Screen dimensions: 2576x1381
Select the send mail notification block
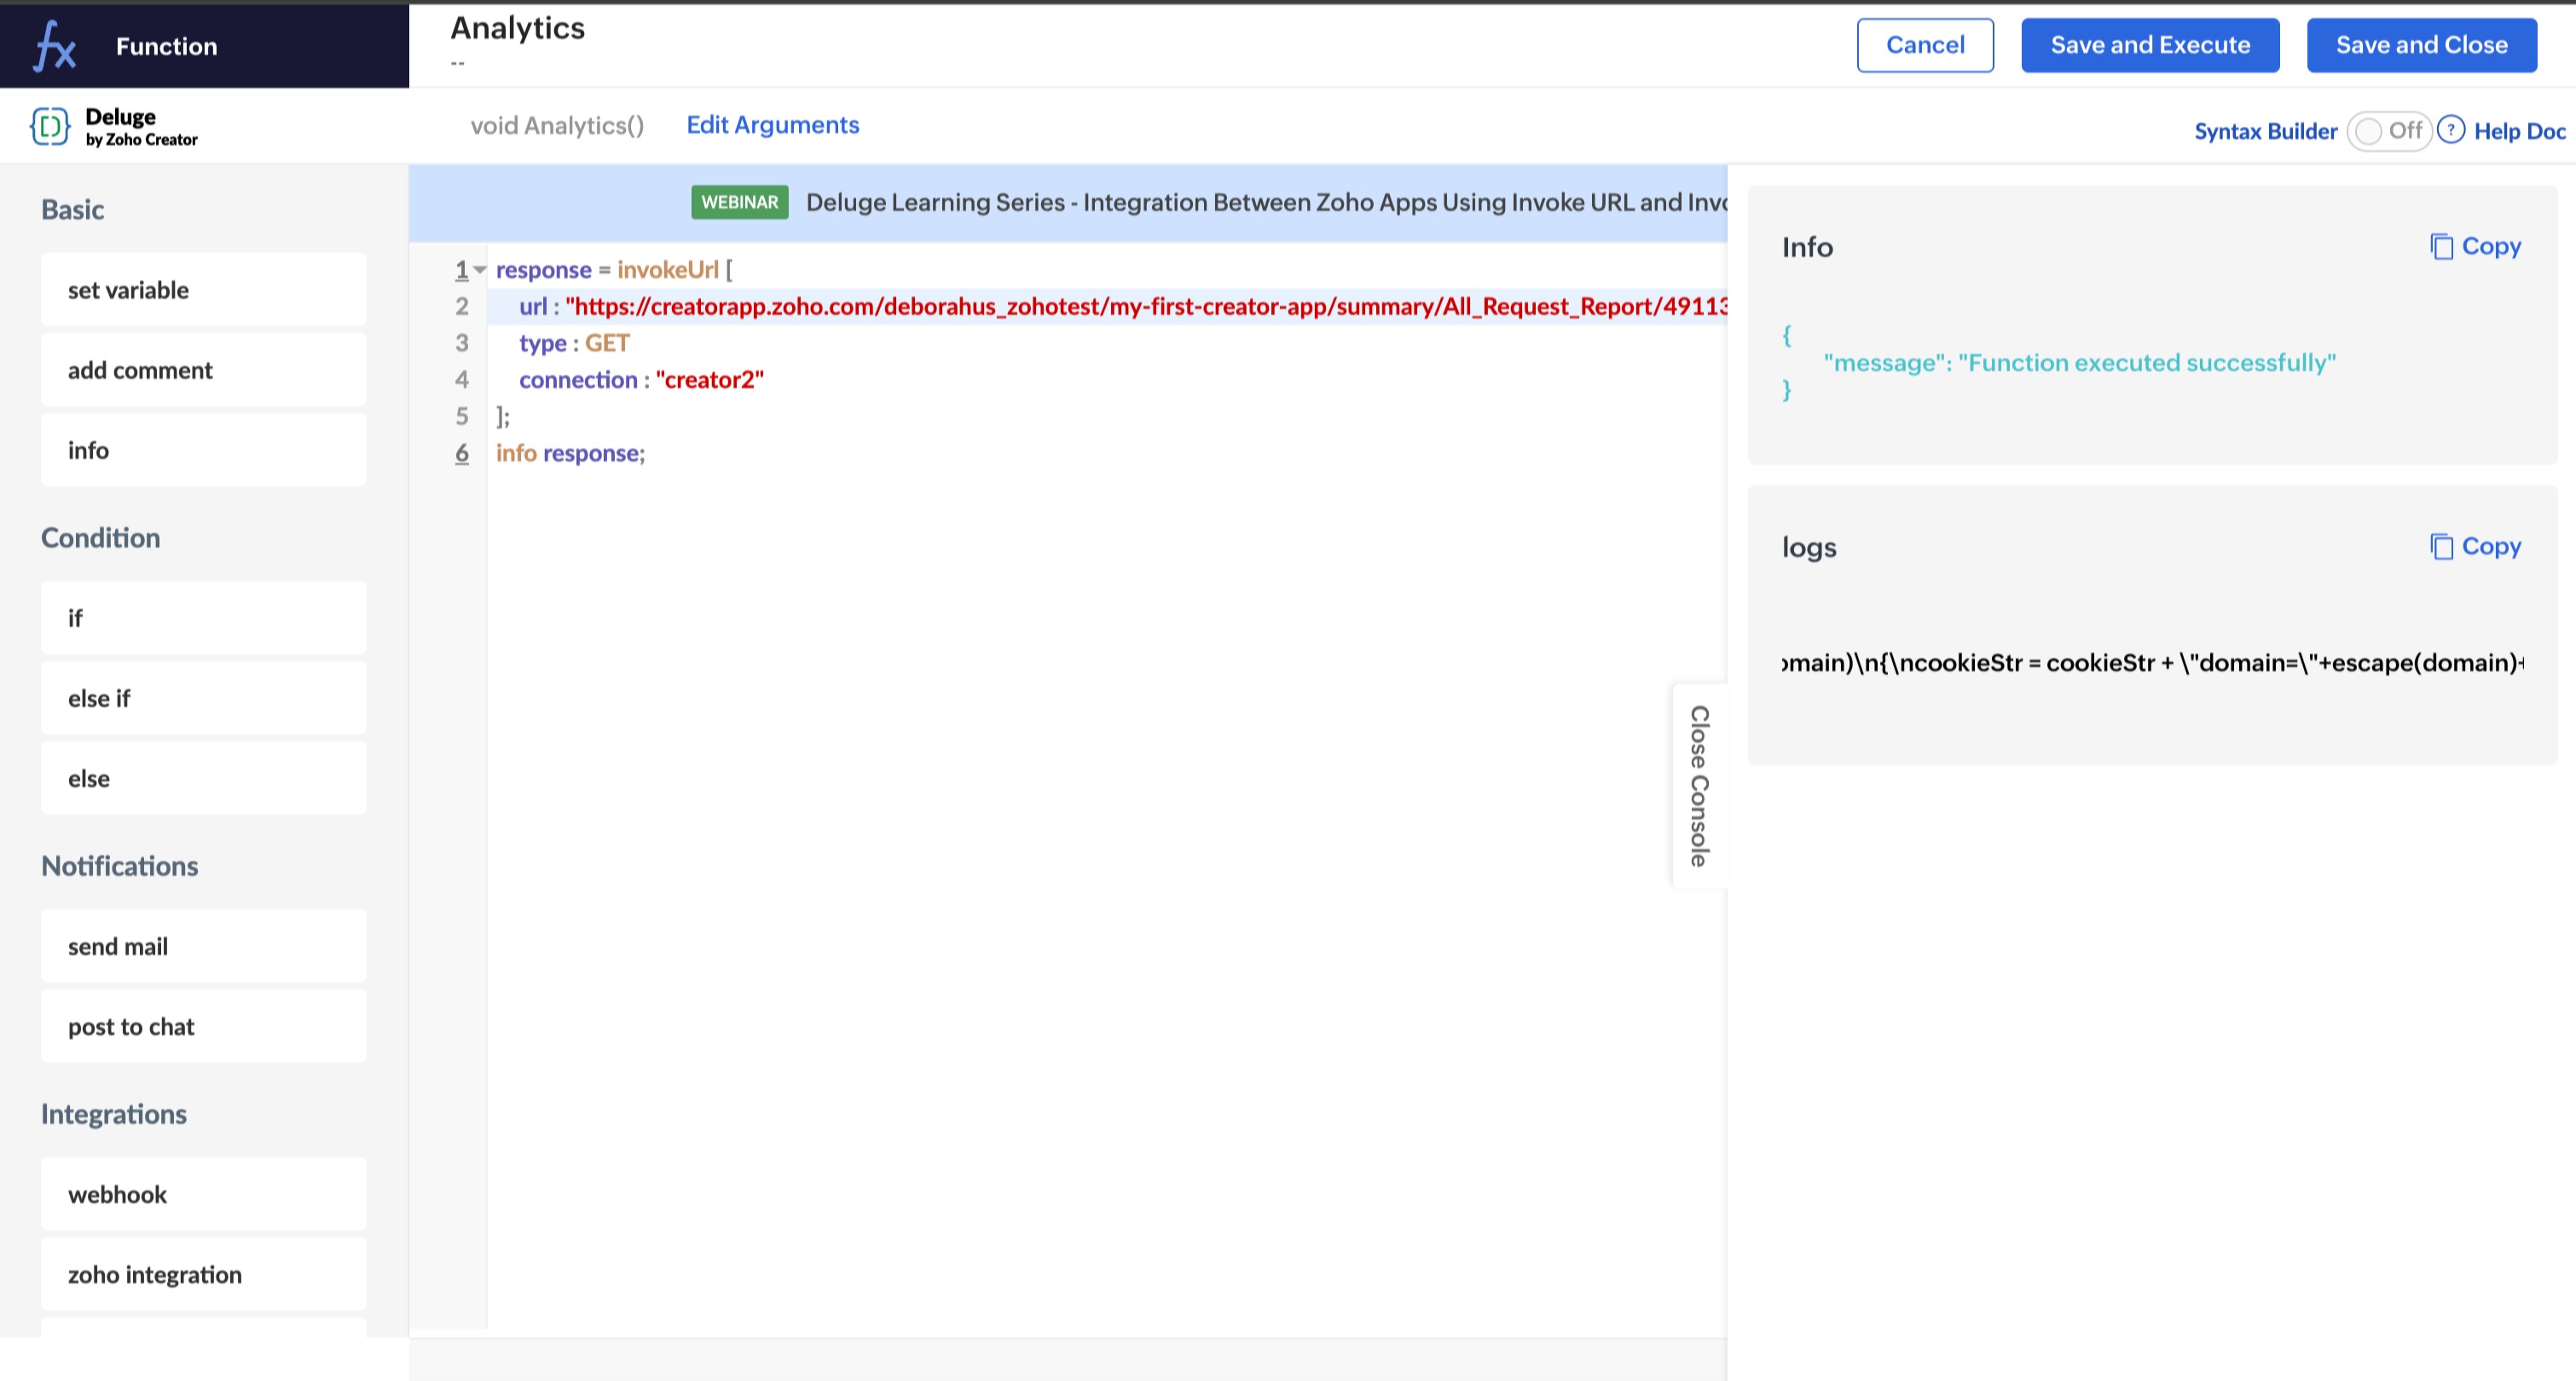click(203, 946)
